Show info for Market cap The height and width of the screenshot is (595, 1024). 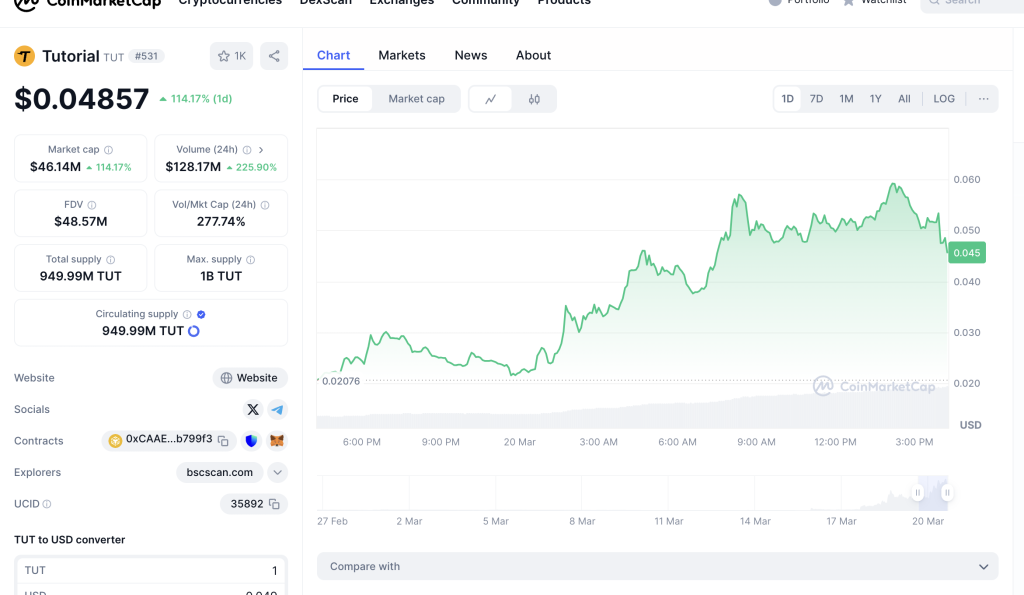click(108, 150)
